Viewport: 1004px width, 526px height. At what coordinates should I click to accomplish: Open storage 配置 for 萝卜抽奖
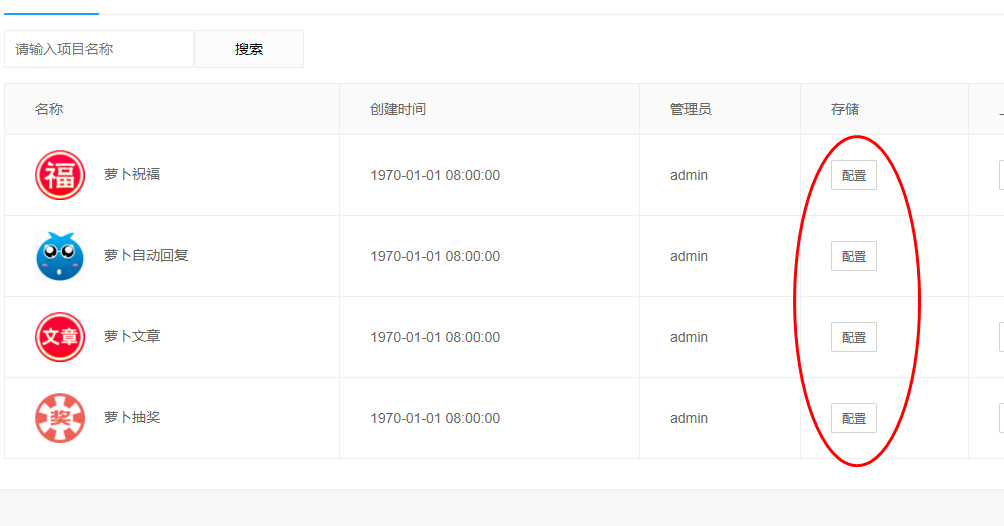click(x=854, y=418)
